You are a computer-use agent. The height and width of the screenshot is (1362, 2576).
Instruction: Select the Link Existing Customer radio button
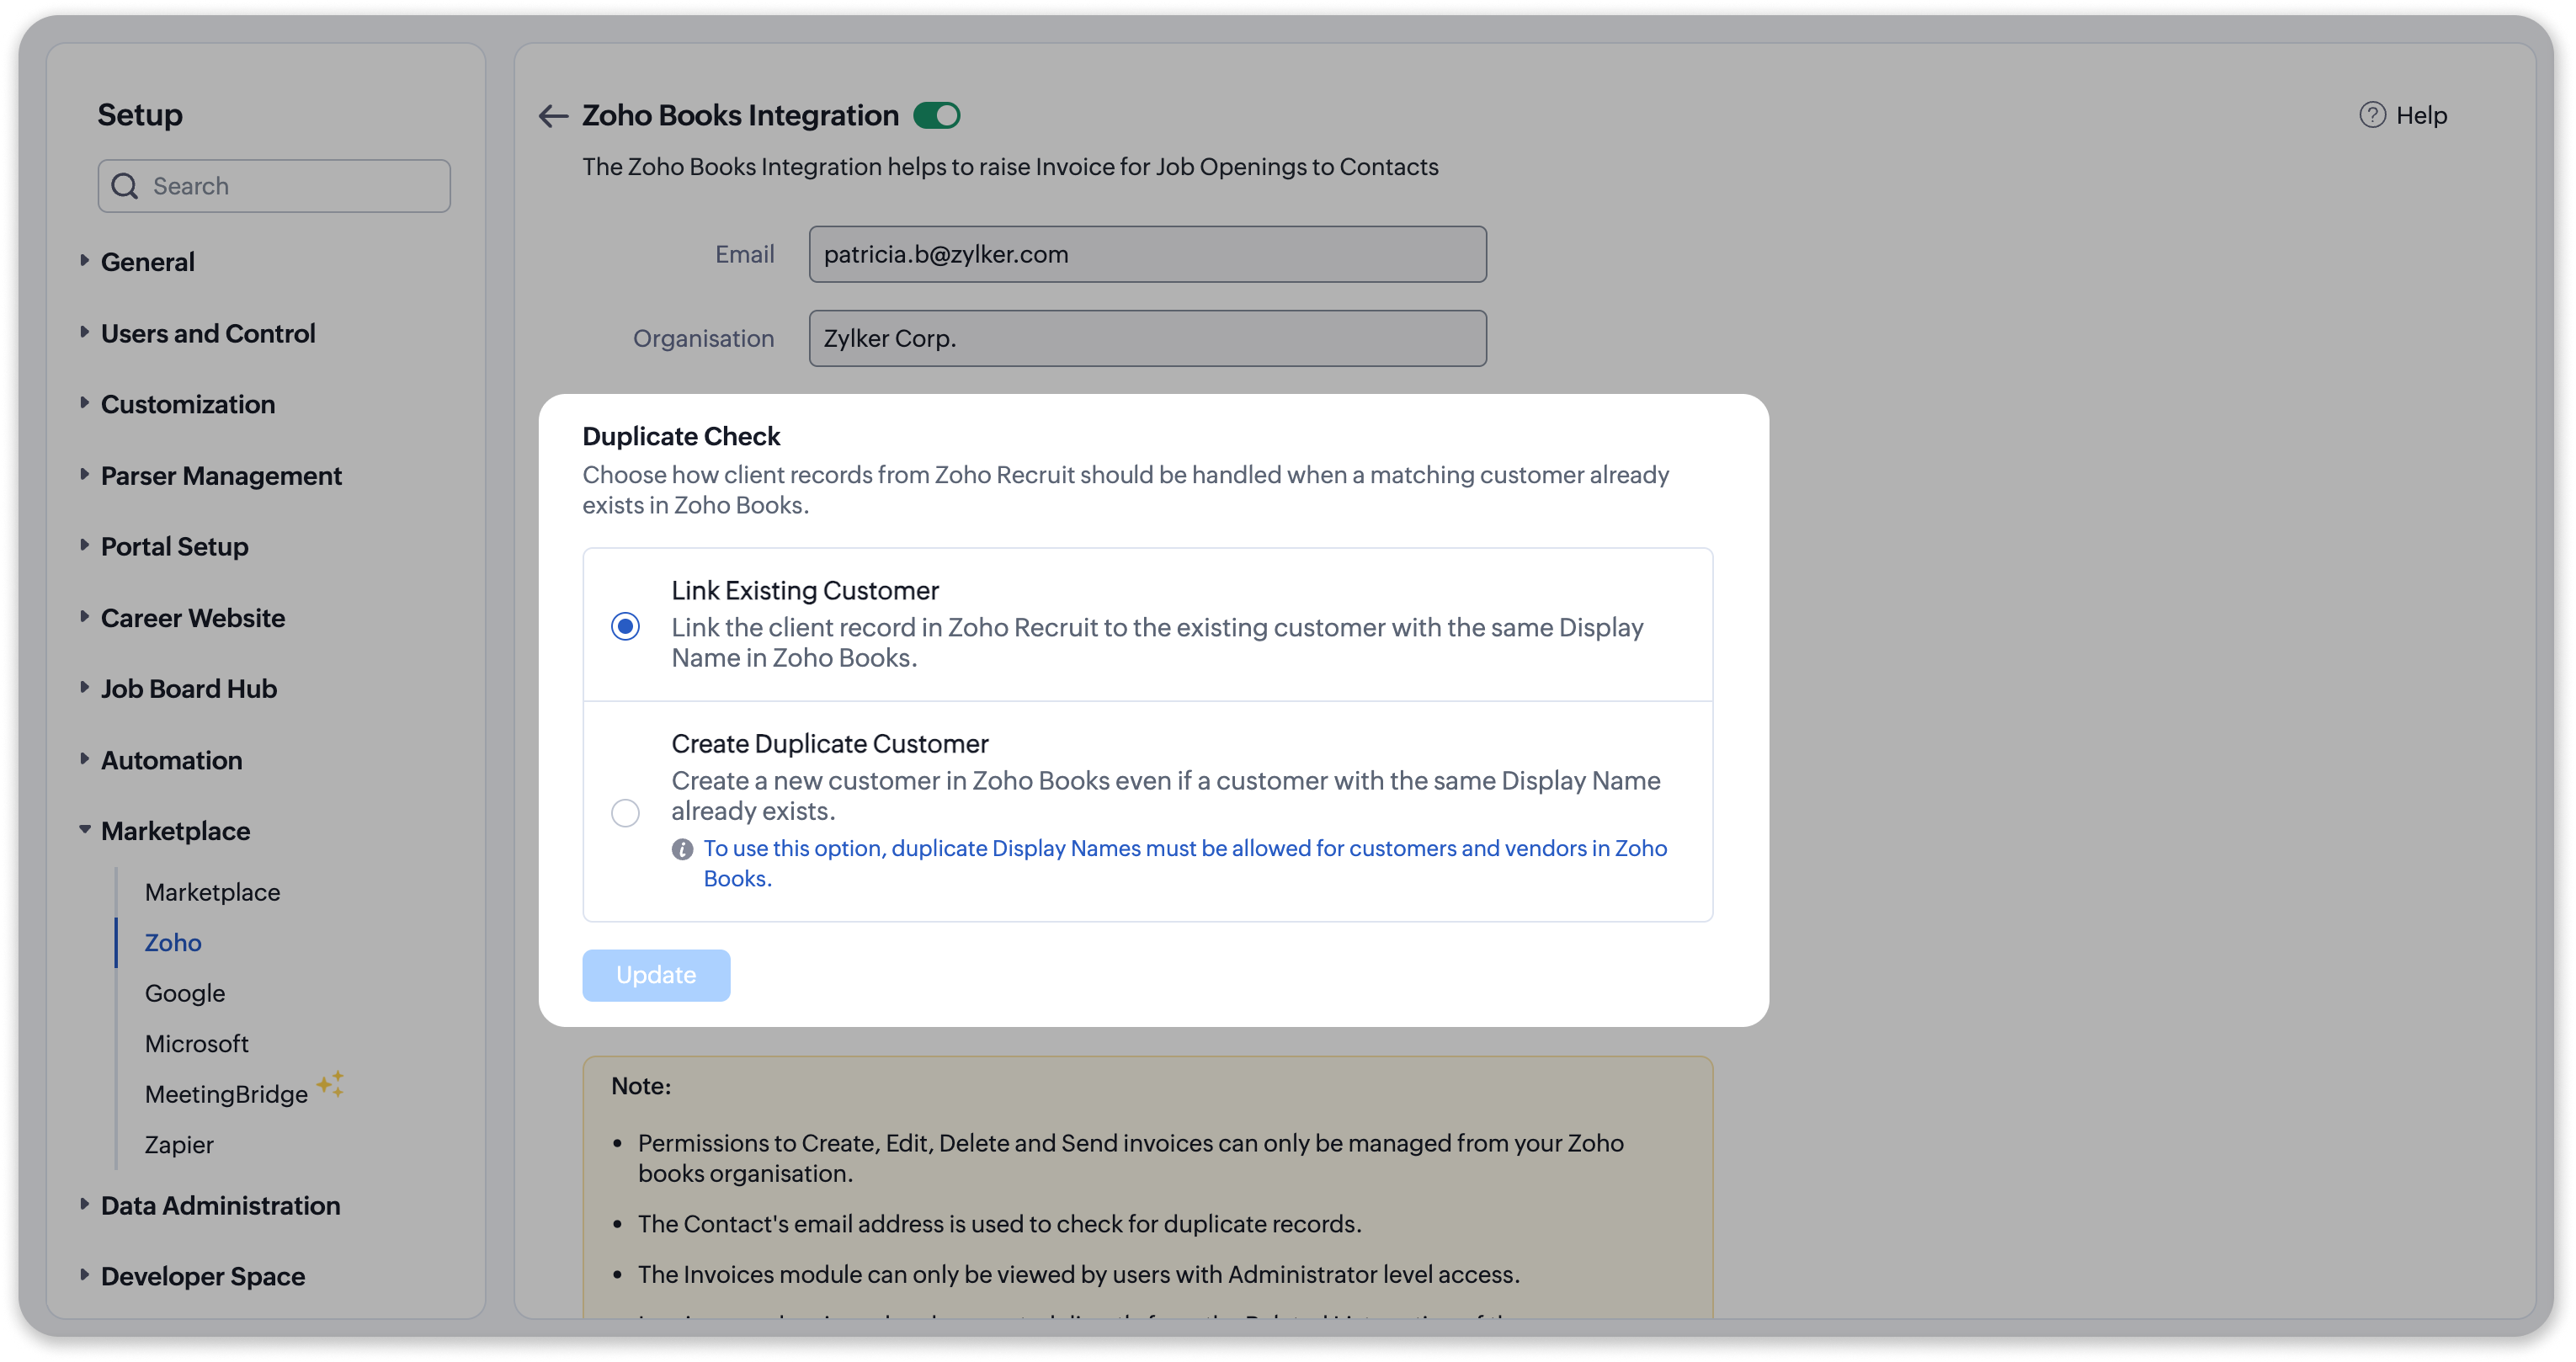pos(625,626)
